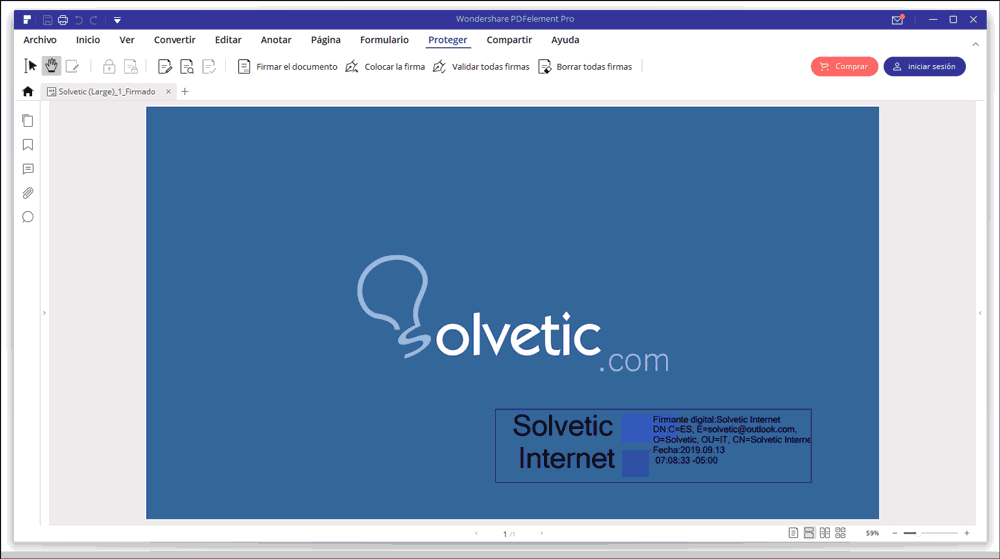
Task: Zoom in with plus button
Action: [x=967, y=533]
